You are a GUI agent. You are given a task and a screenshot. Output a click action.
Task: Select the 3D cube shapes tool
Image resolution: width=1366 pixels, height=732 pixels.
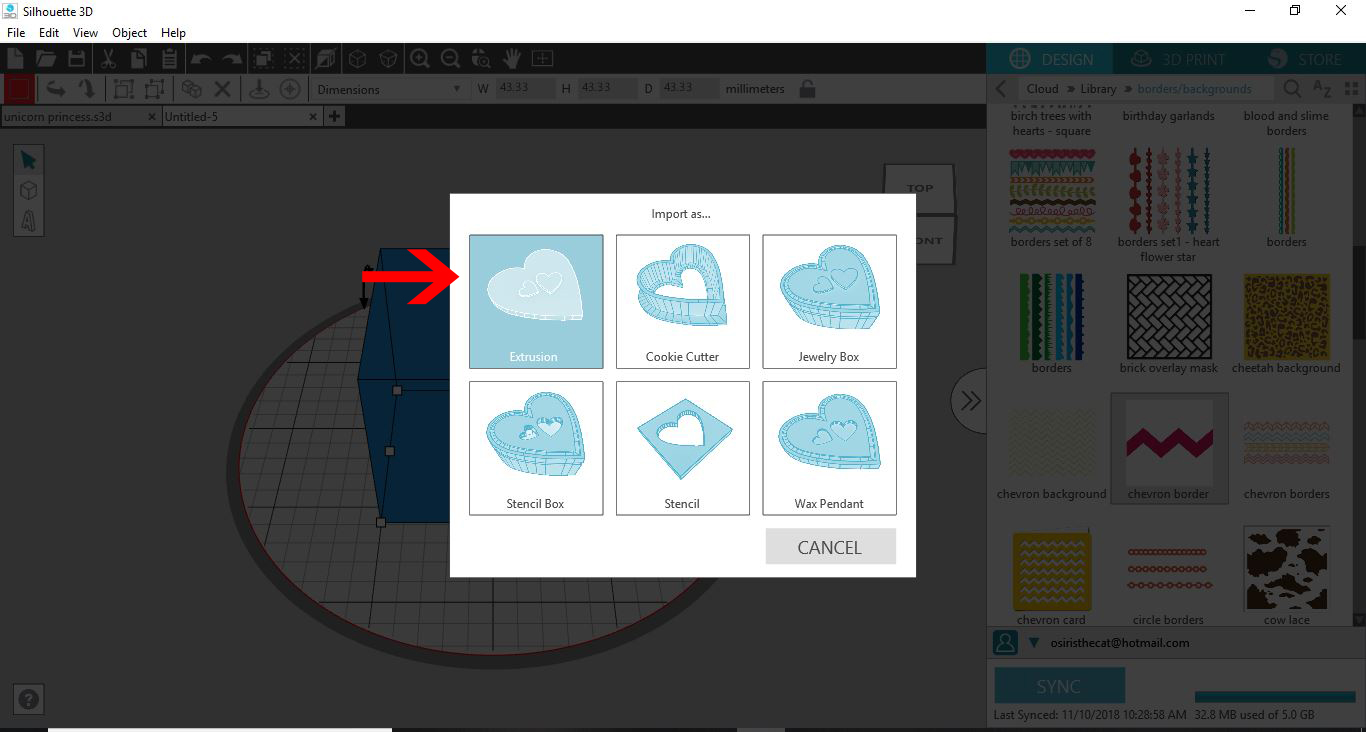(x=28, y=190)
